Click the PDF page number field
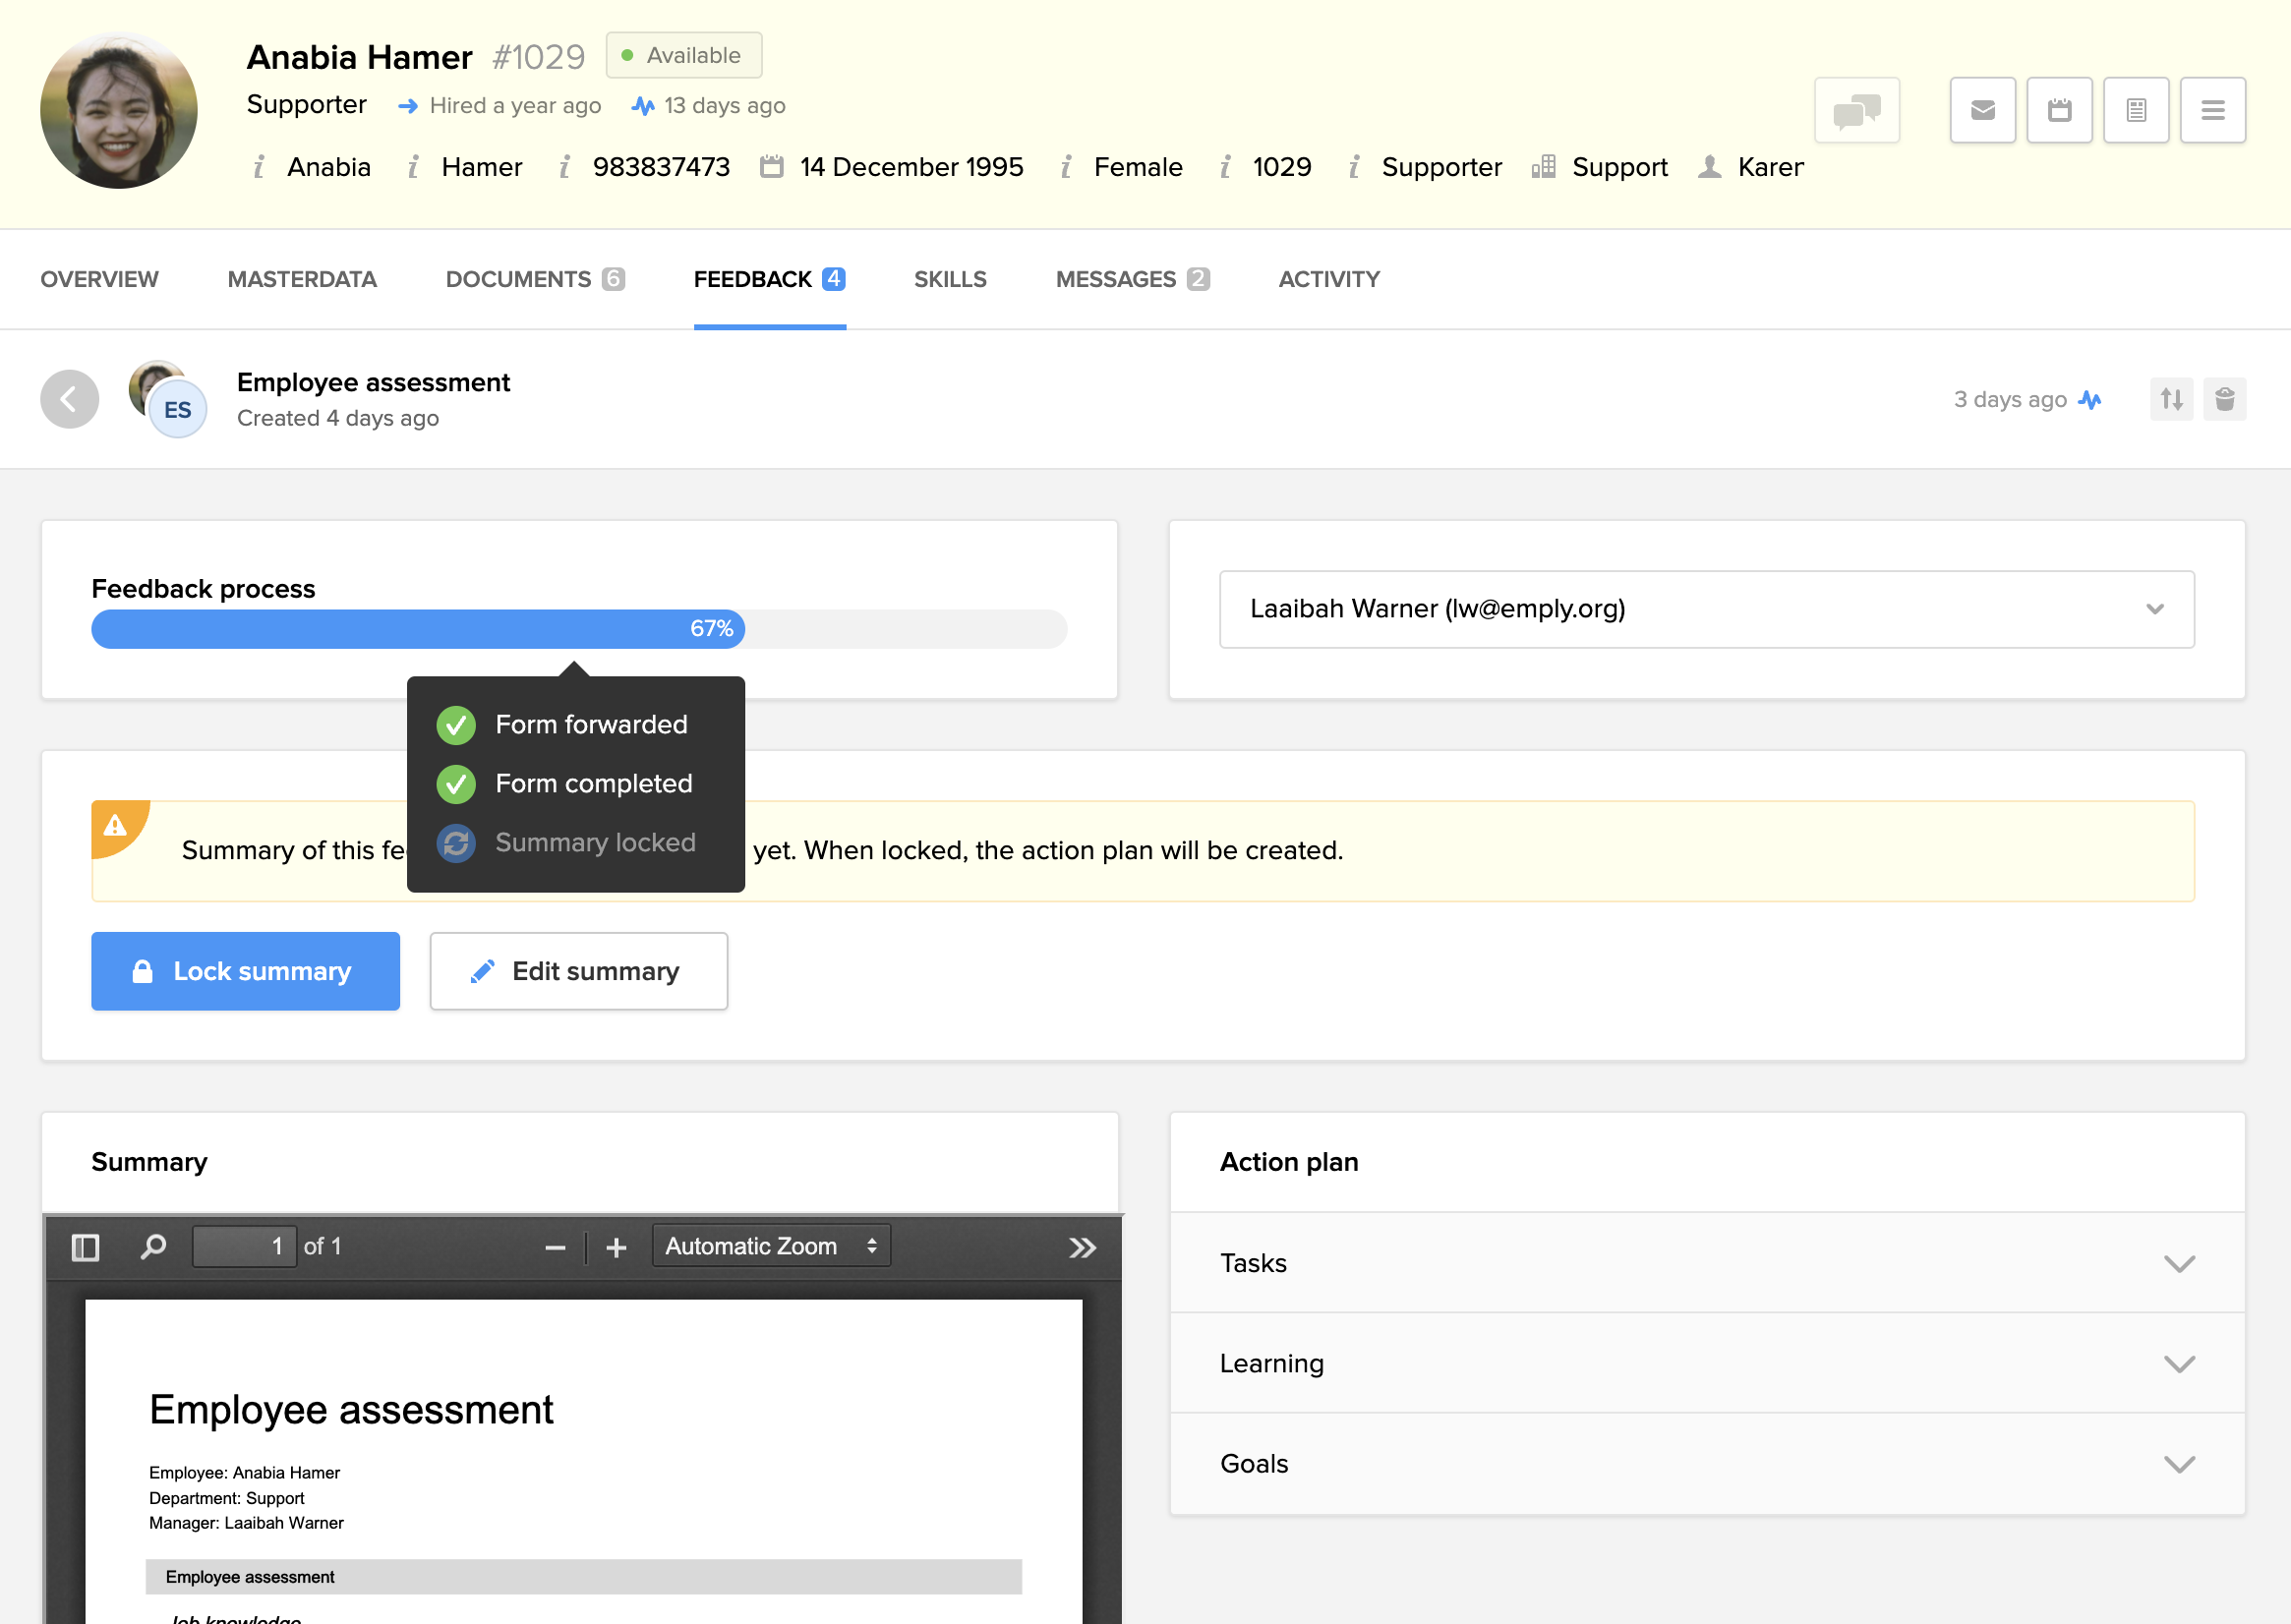The height and width of the screenshot is (1624, 2291). point(244,1246)
